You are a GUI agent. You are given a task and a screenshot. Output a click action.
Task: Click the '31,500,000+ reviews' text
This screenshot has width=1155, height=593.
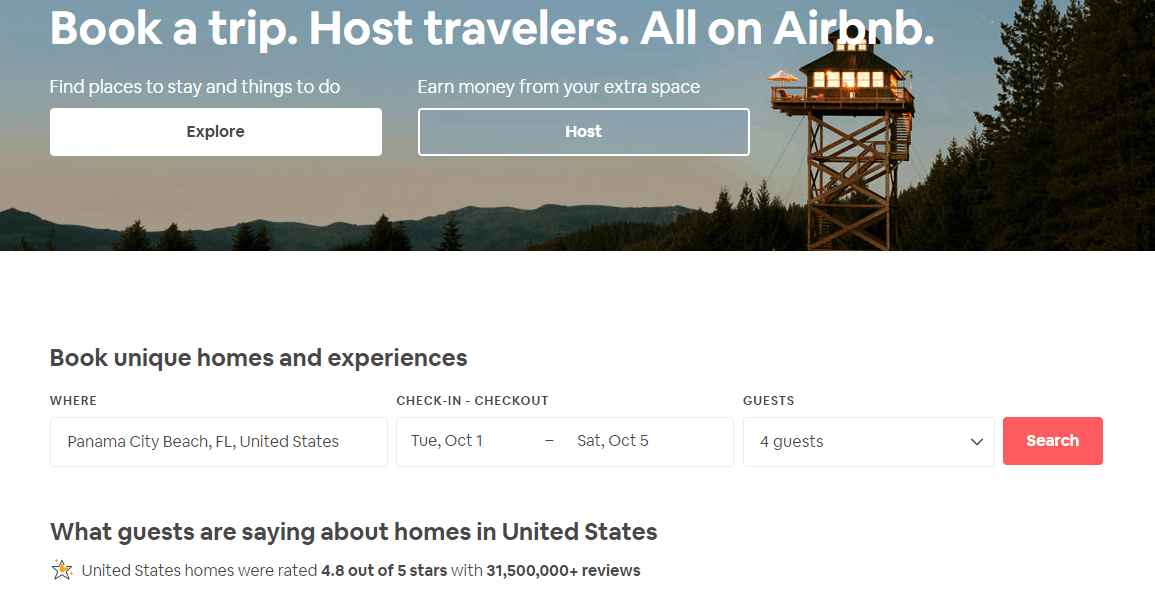pos(564,570)
